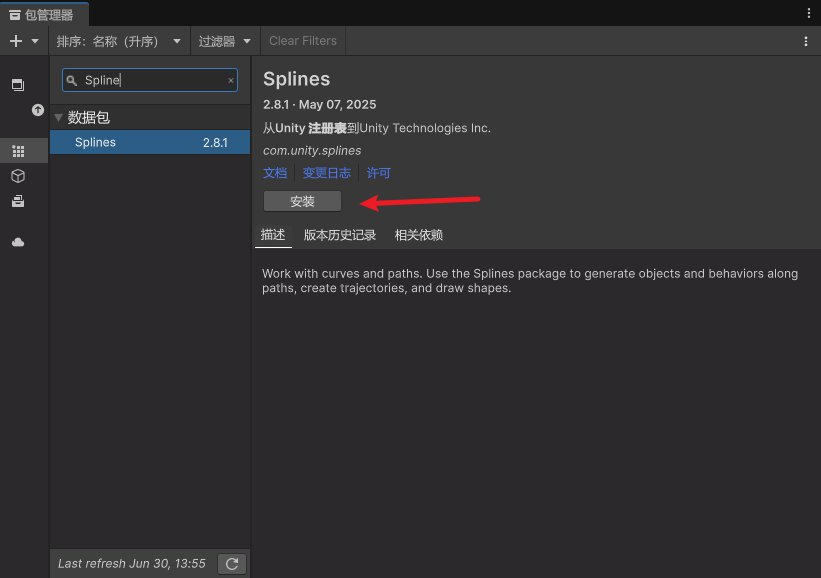Open the top-right three-dot menu
This screenshot has width=821, height=578.
click(808, 12)
